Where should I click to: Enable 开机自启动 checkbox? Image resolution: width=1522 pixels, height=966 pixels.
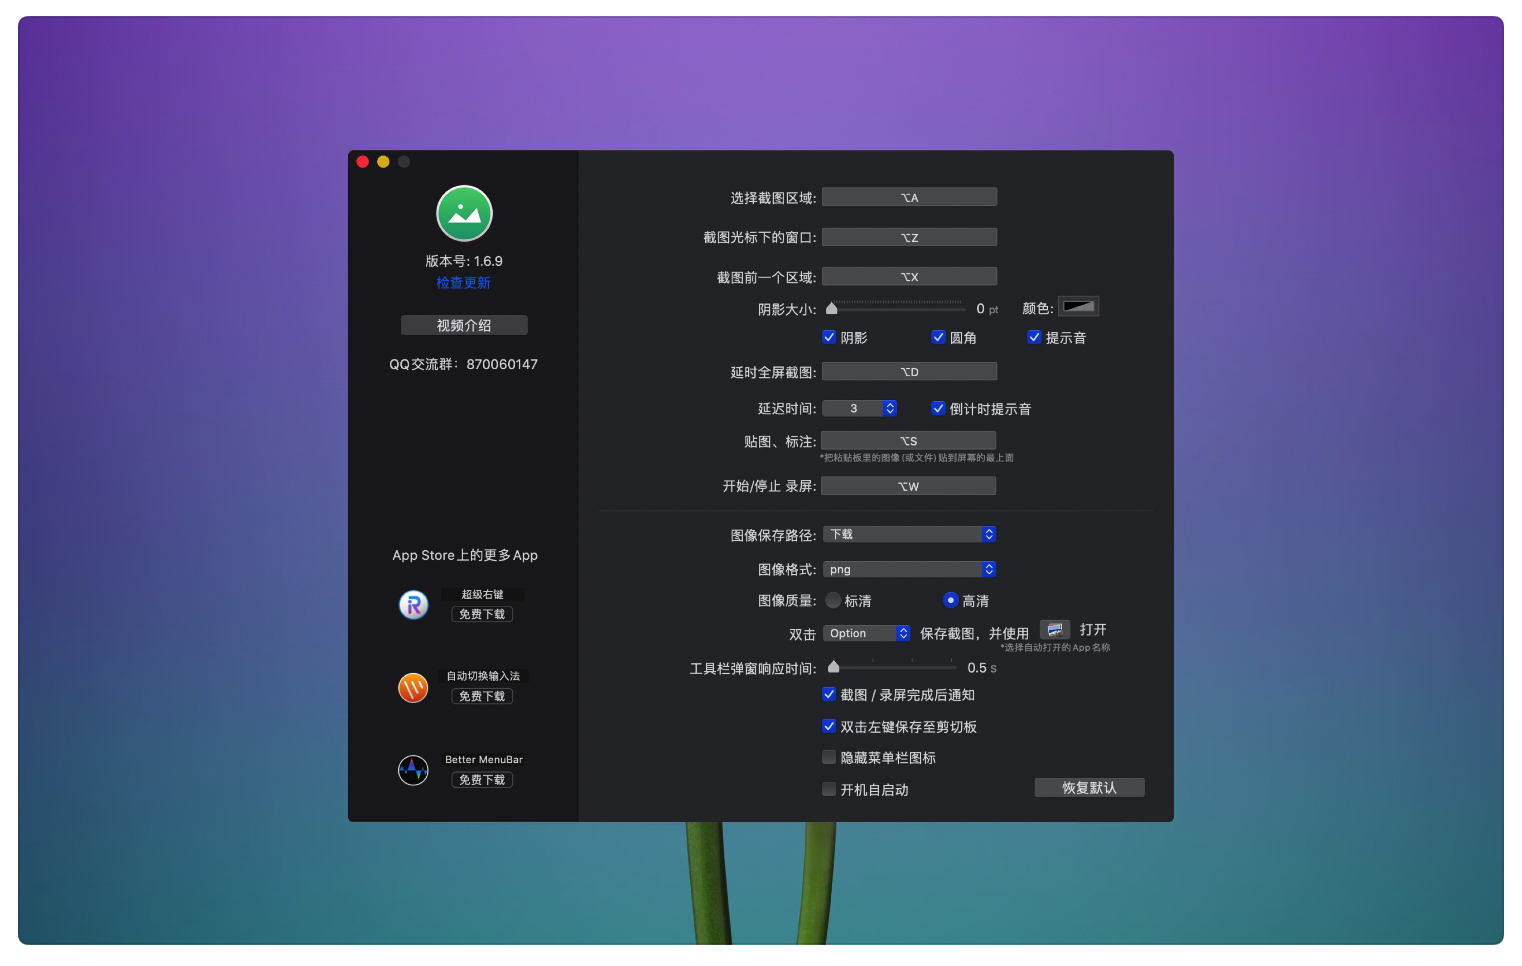coord(829,789)
